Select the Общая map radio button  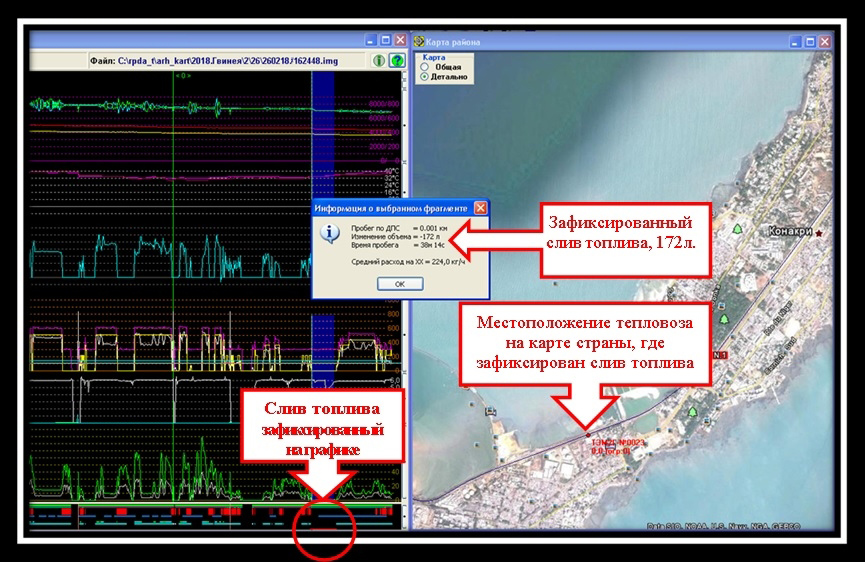pyautogui.click(x=424, y=67)
